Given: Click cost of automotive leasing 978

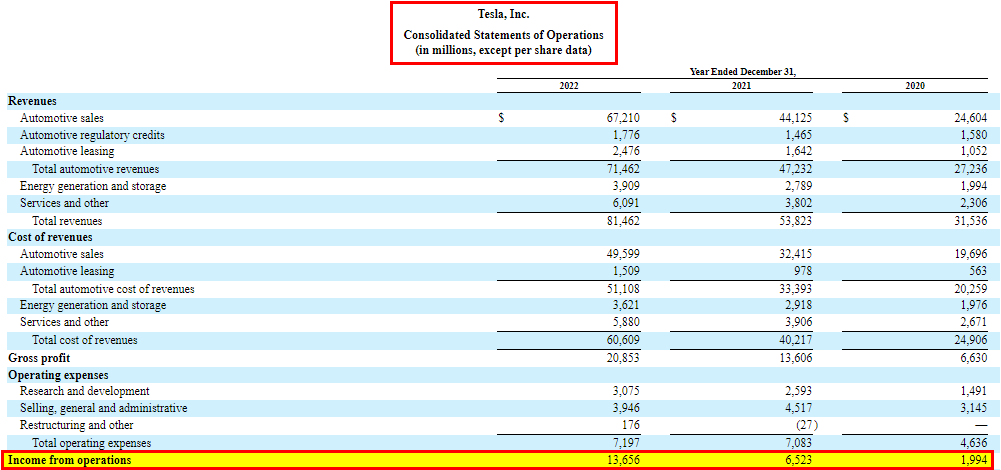Looking at the screenshot, I should click(803, 271).
